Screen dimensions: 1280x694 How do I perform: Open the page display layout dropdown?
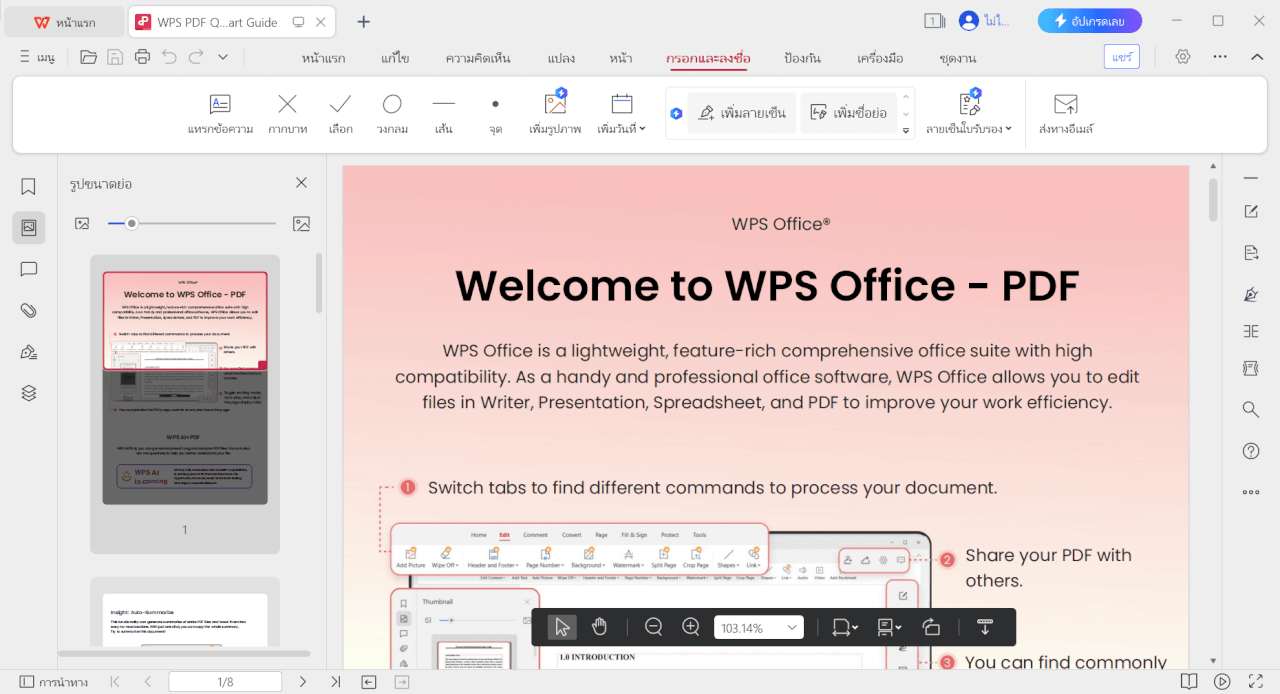coord(888,627)
